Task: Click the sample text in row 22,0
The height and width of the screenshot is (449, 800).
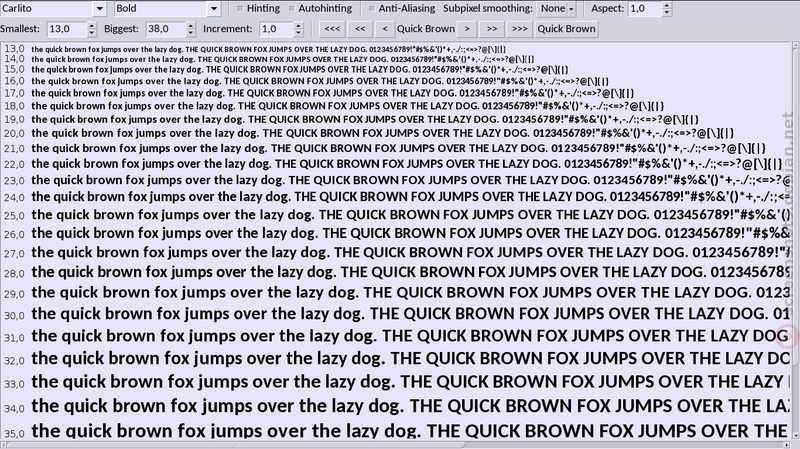Action: [407, 164]
